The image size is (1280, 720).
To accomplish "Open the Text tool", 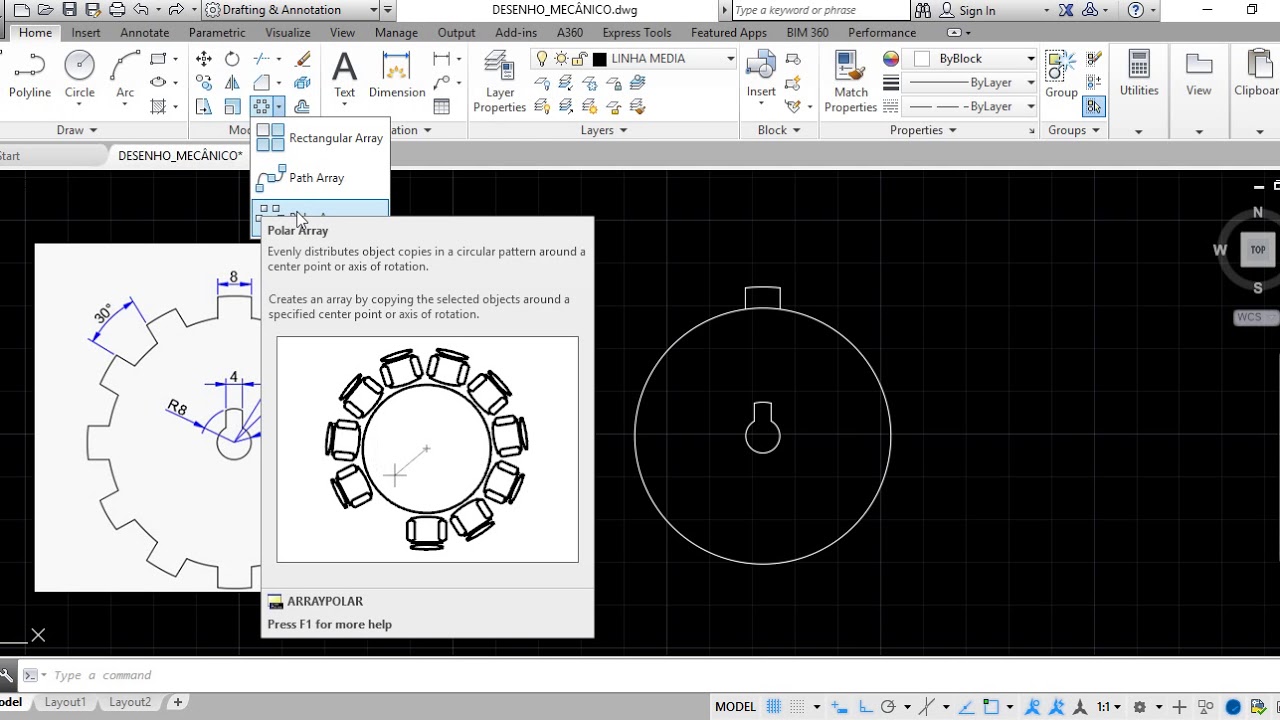I will point(344,76).
